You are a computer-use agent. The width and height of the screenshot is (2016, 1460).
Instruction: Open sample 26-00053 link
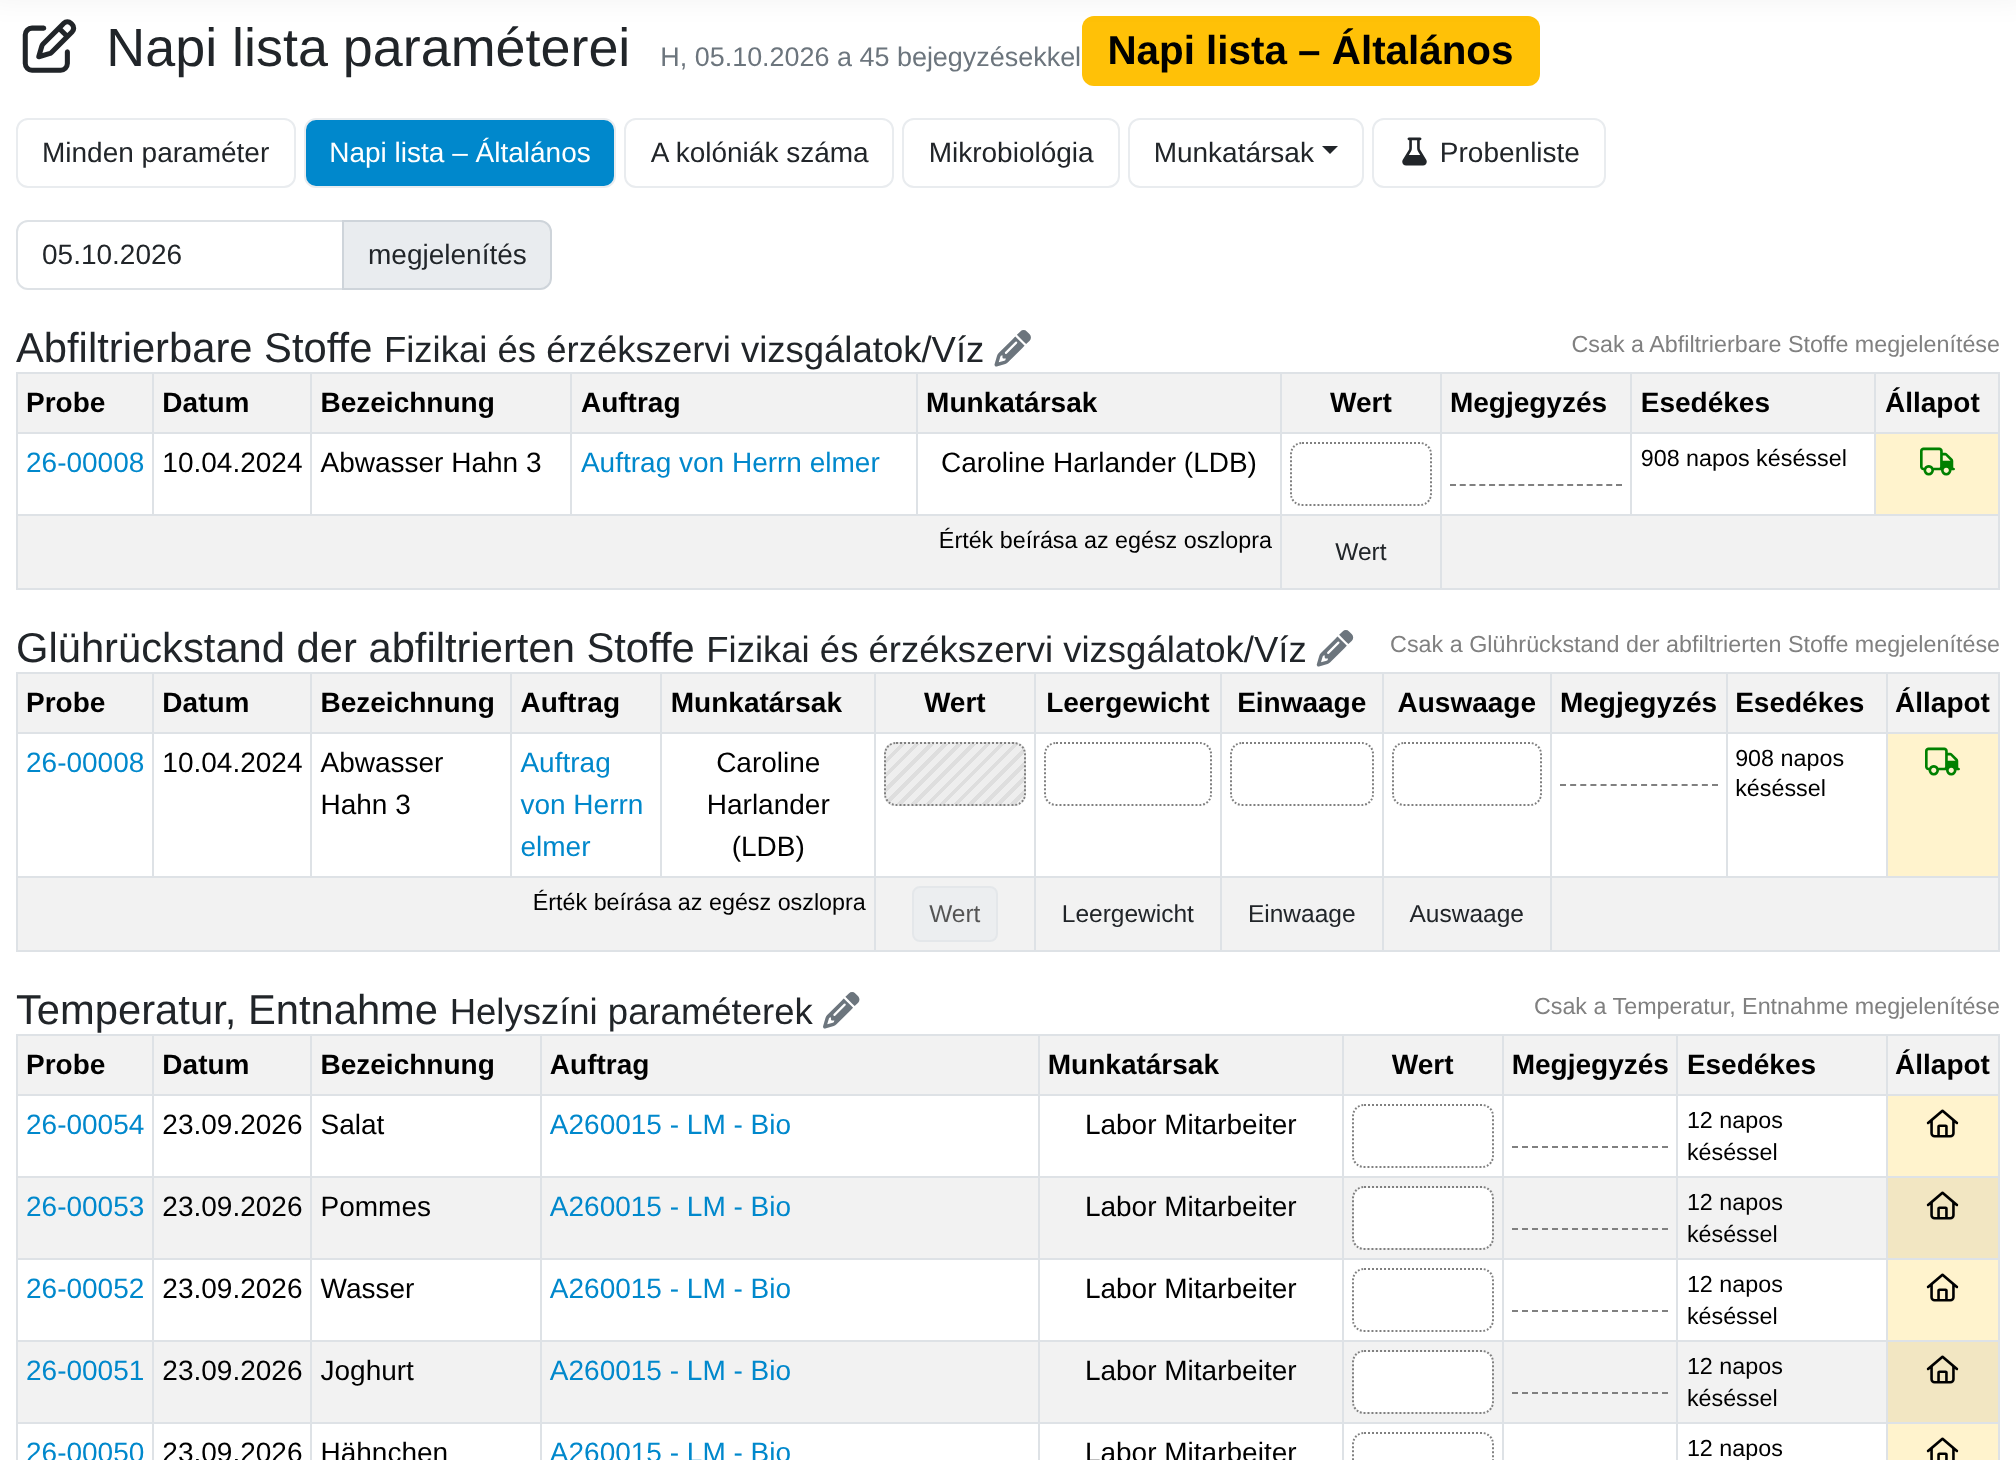(85, 1206)
